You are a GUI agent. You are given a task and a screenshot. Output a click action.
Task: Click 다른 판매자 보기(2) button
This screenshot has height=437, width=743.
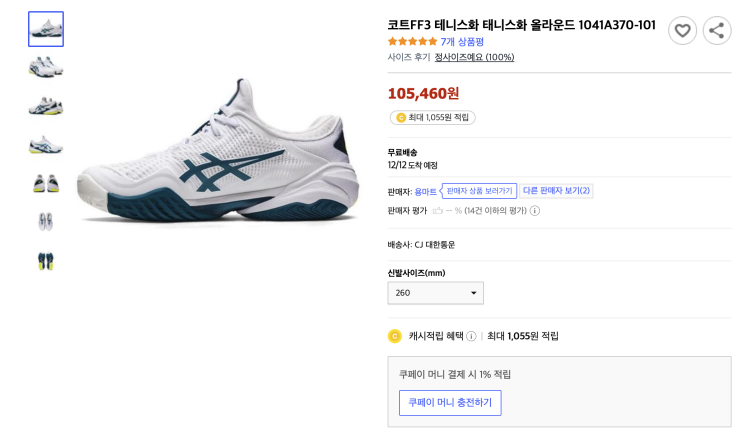(x=557, y=190)
